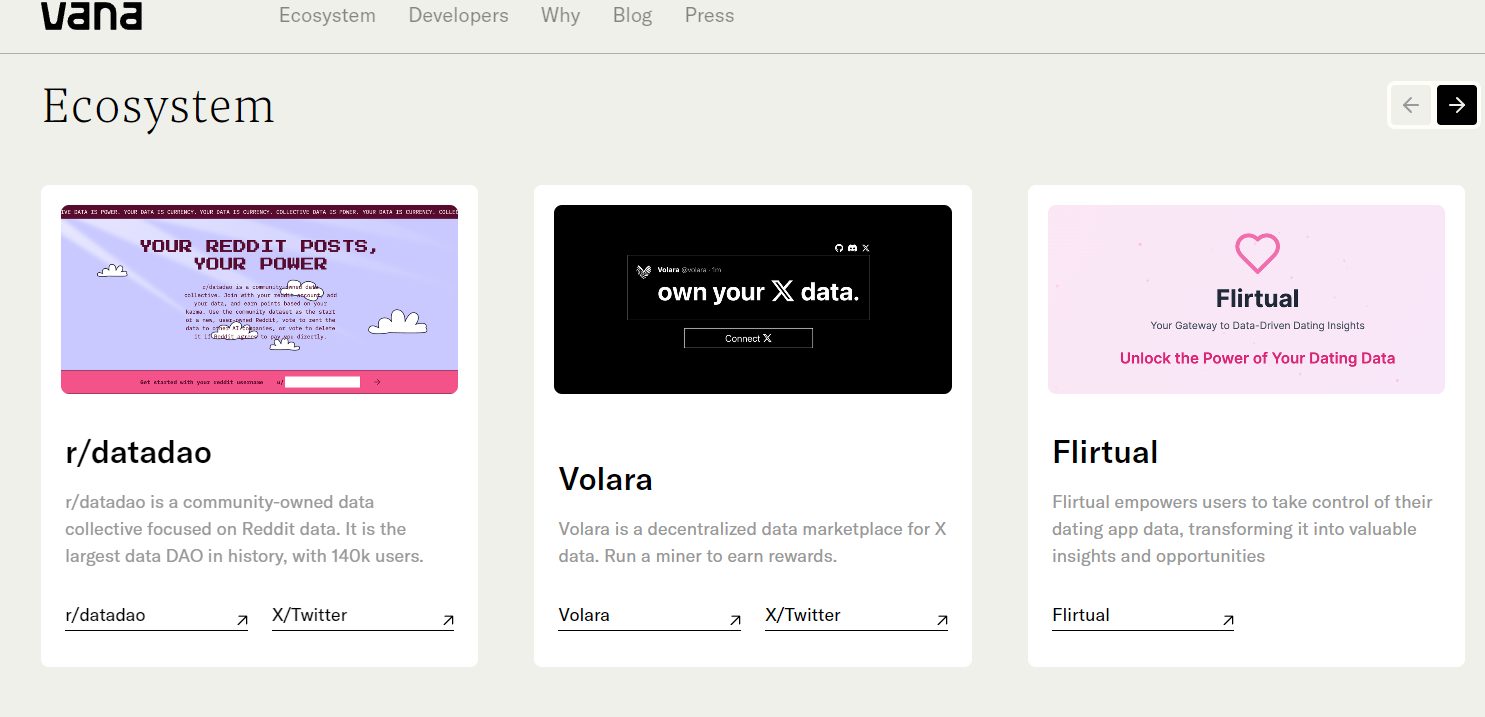Click arrow icon beside Volara card's X/Twitter

click(941, 620)
